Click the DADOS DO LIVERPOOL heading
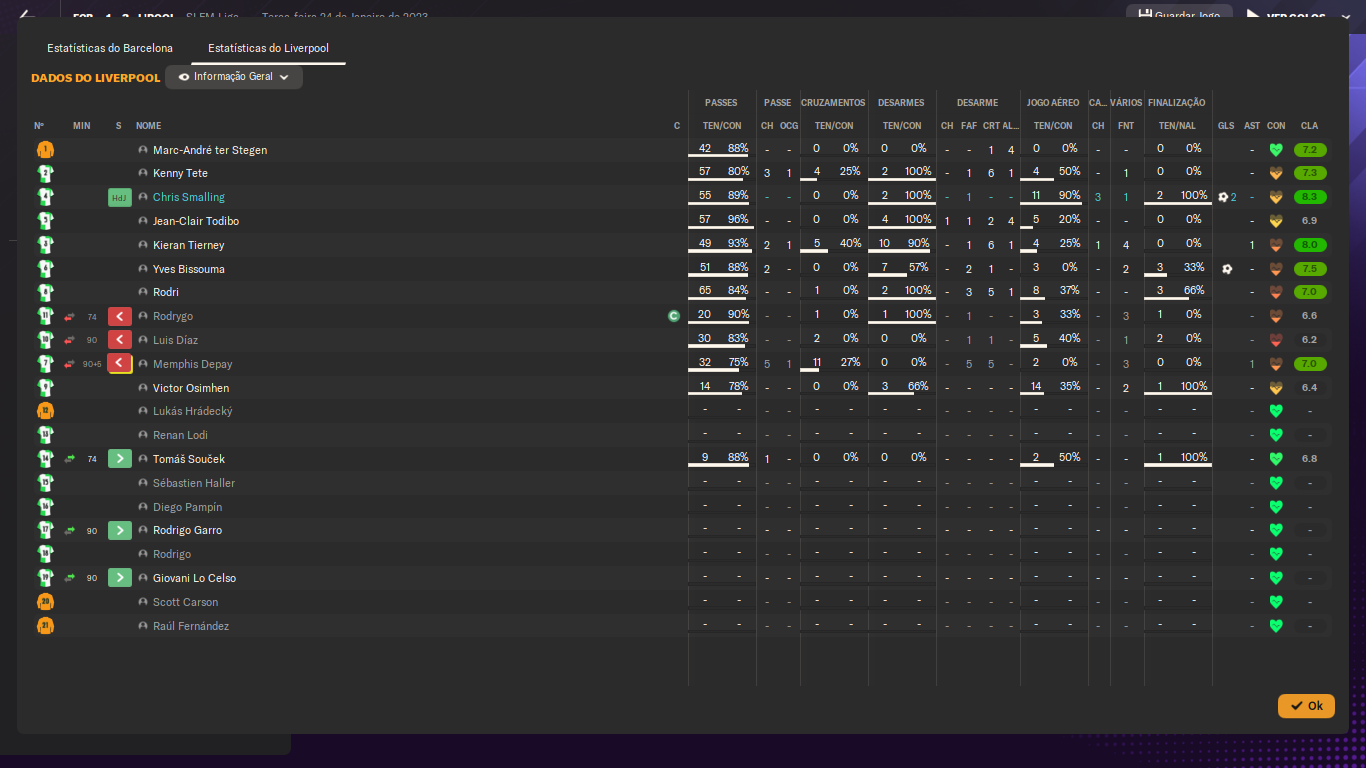 95,77
